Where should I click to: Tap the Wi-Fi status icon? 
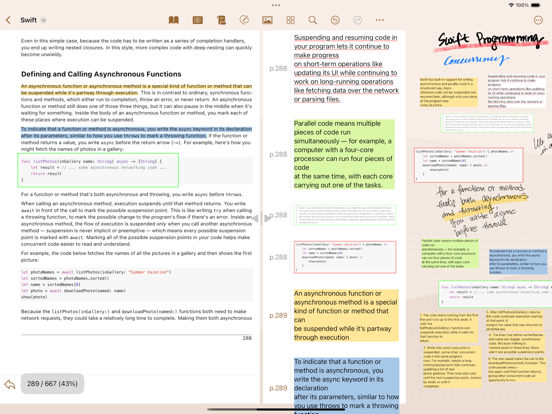511,5
